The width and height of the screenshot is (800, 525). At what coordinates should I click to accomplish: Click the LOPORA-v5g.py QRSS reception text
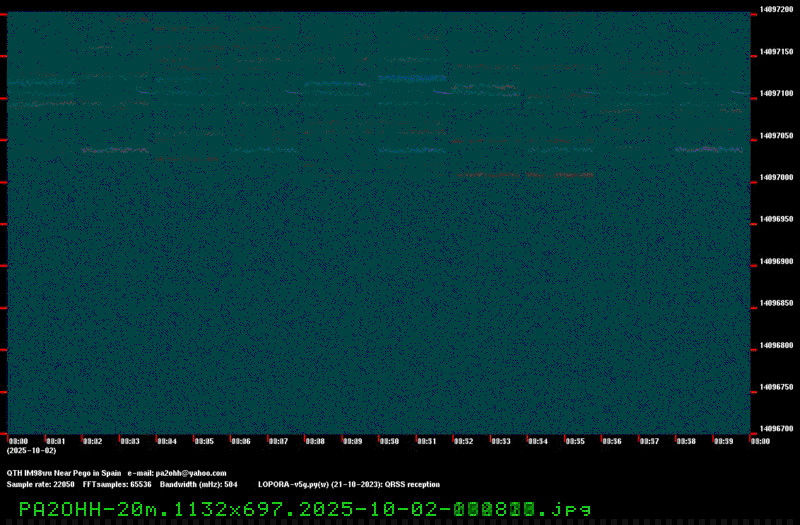(348, 484)
